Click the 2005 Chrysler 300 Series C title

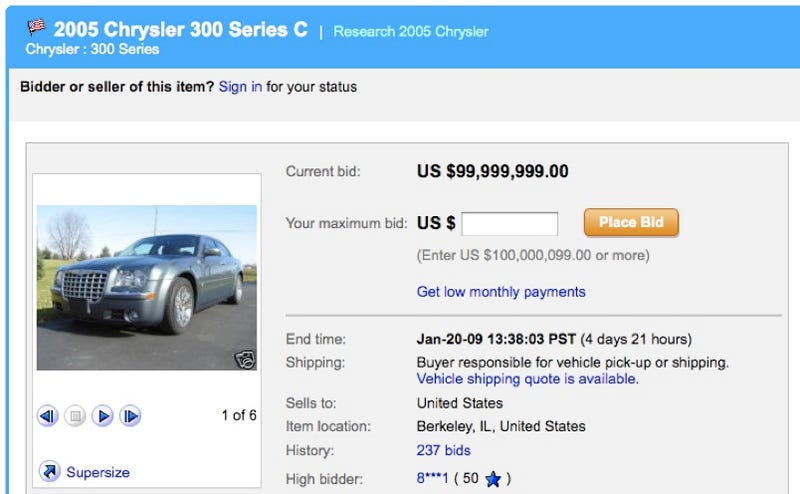point(181,30)
